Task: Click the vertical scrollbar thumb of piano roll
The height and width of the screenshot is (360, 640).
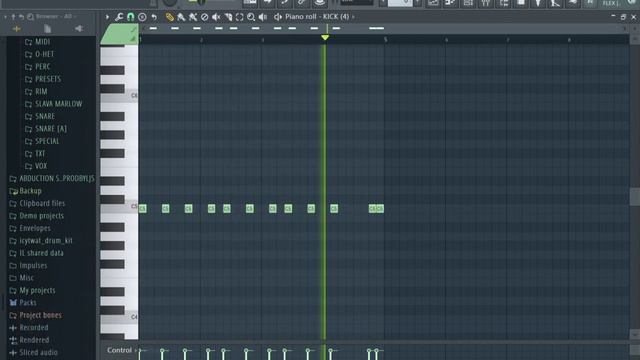Action: (635, 197)
